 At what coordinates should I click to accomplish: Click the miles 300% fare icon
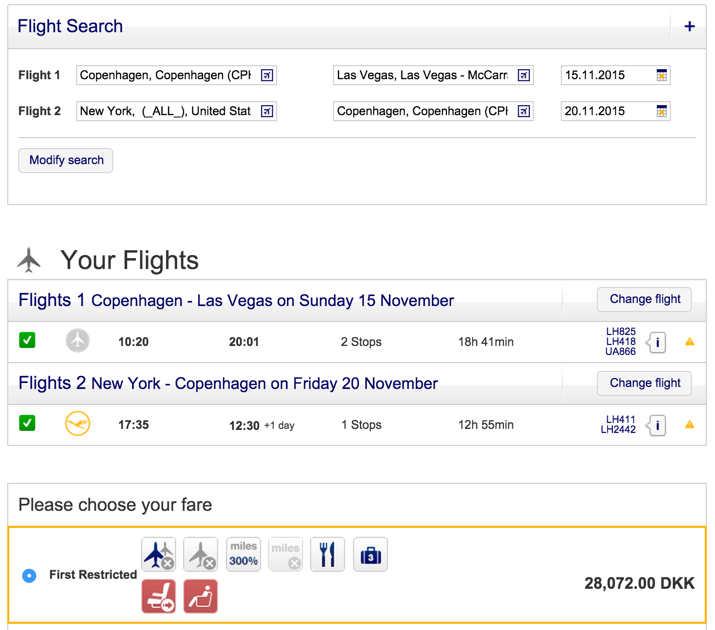tap(243, 554)
